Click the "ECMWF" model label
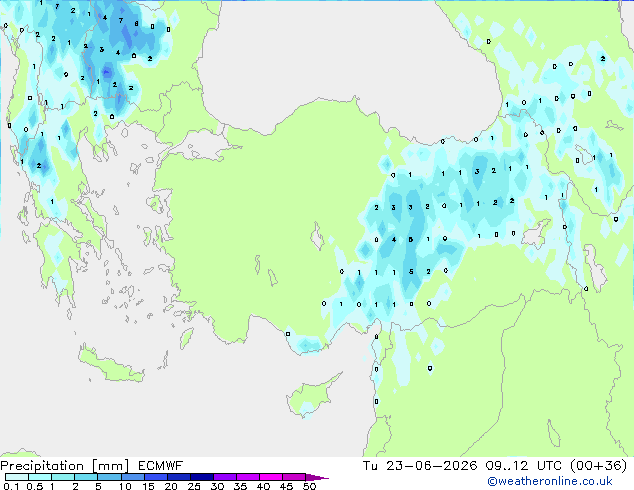The image size is (634, 490). [161, 466]
